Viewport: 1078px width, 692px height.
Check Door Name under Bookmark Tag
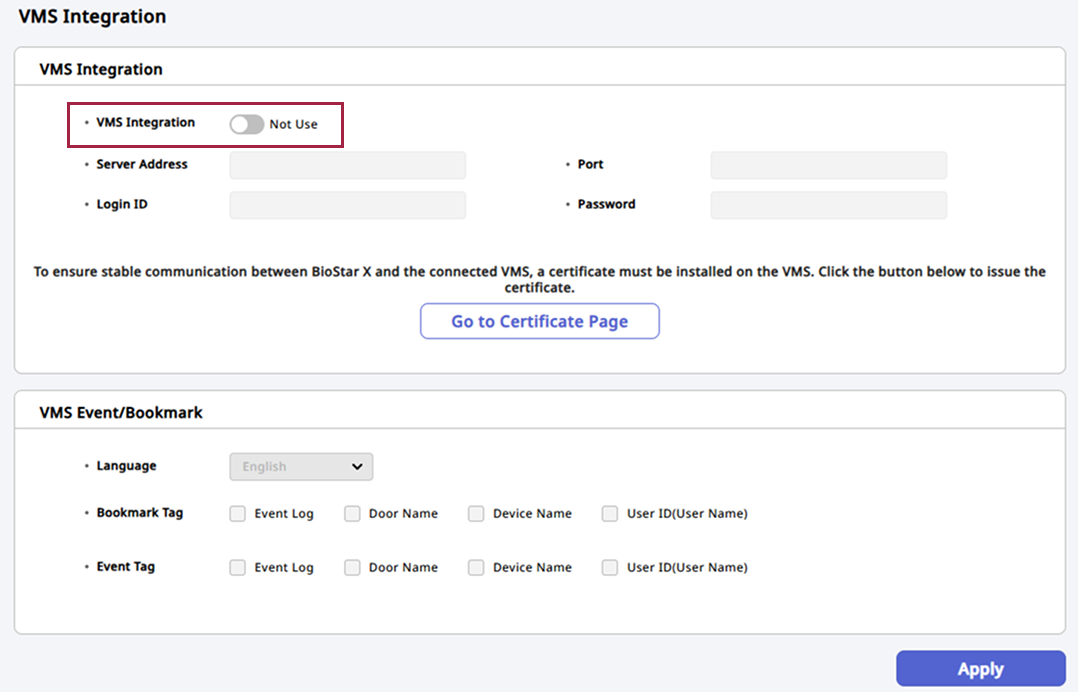[352, 514]
